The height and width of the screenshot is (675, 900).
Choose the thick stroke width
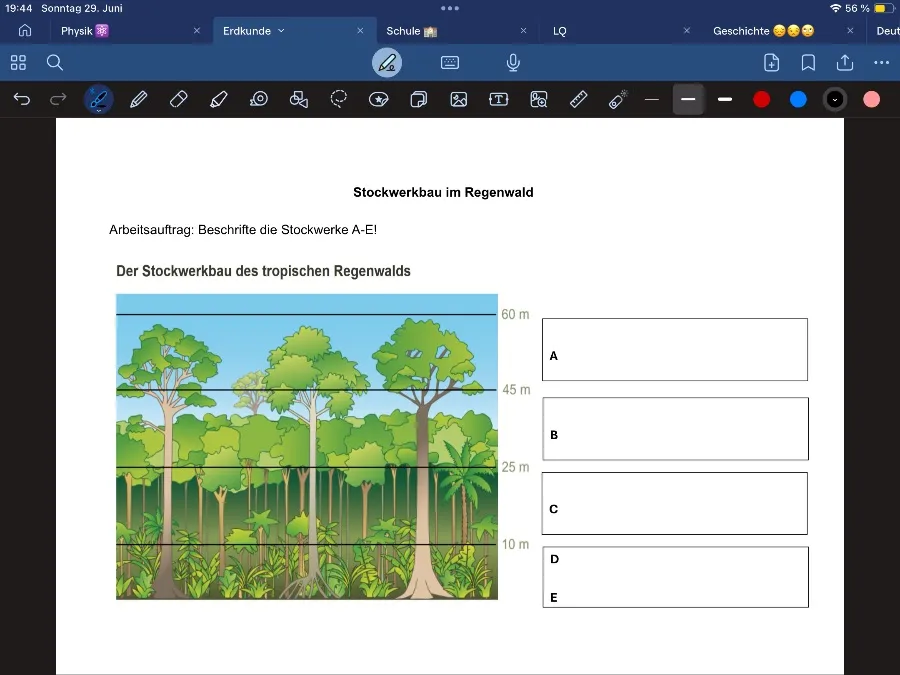pos(725,99)
